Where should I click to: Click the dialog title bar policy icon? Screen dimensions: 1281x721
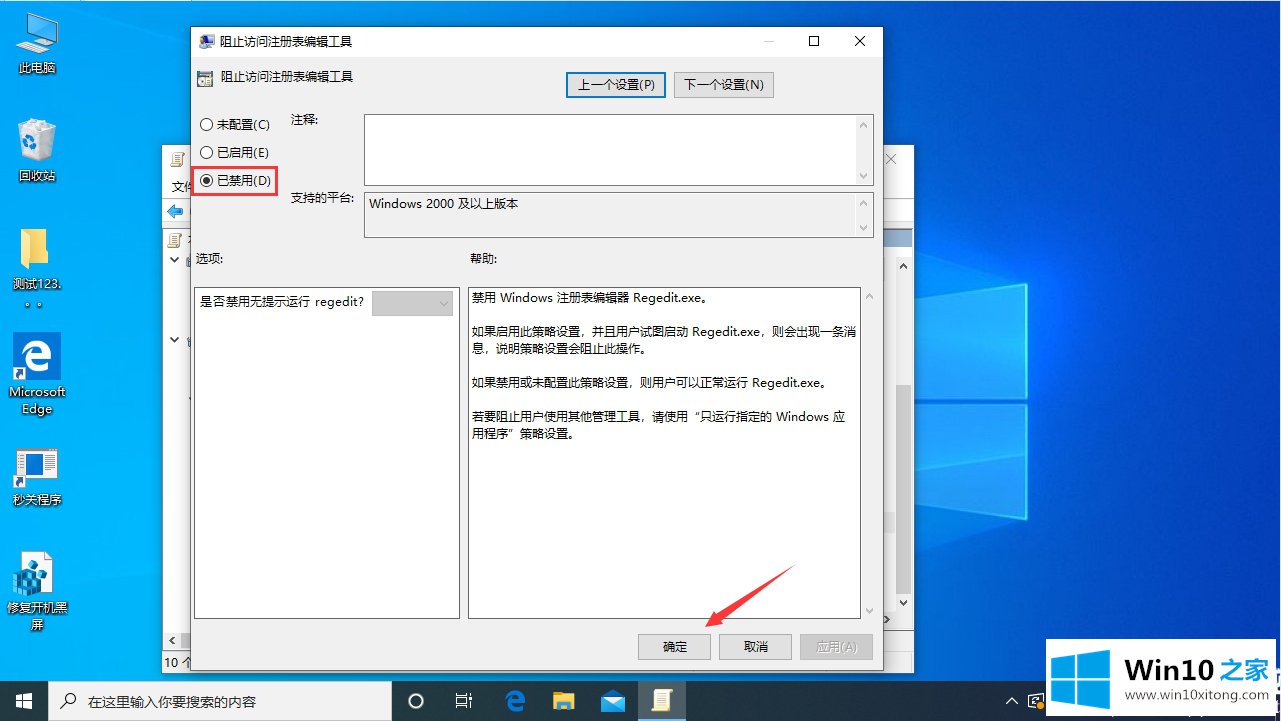[x=207, y=42]
